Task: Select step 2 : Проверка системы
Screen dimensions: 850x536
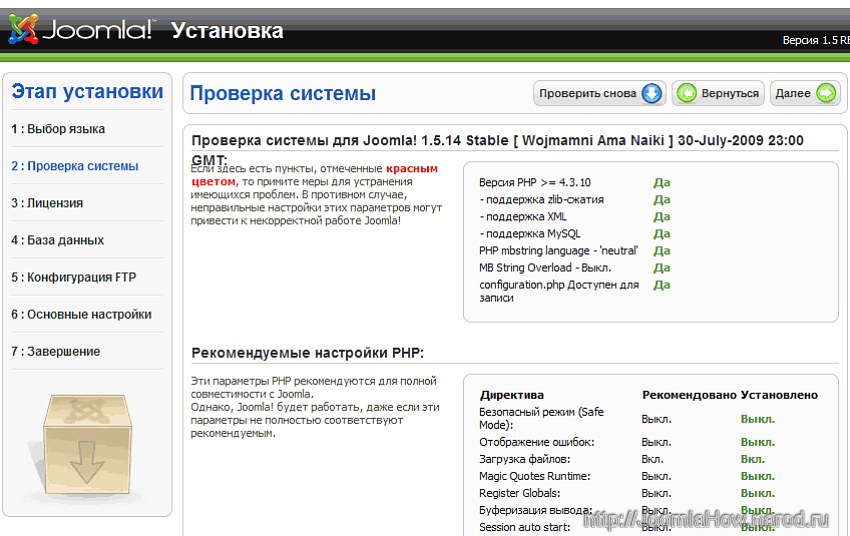Action: pos(75,166)
